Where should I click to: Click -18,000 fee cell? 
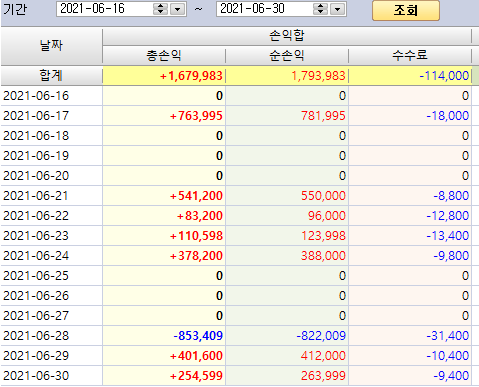(410, 116)
